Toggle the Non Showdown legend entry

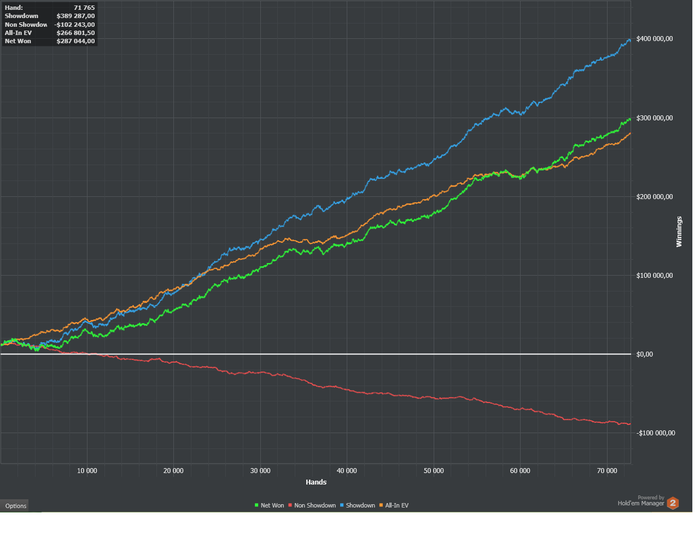312,506
